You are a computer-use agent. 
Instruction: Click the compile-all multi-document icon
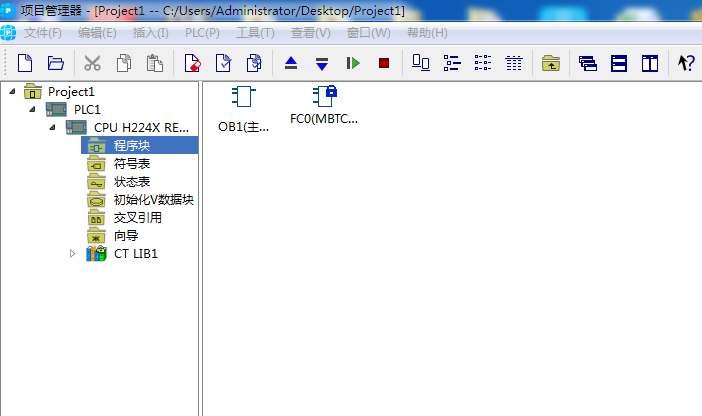click(254, 63)
